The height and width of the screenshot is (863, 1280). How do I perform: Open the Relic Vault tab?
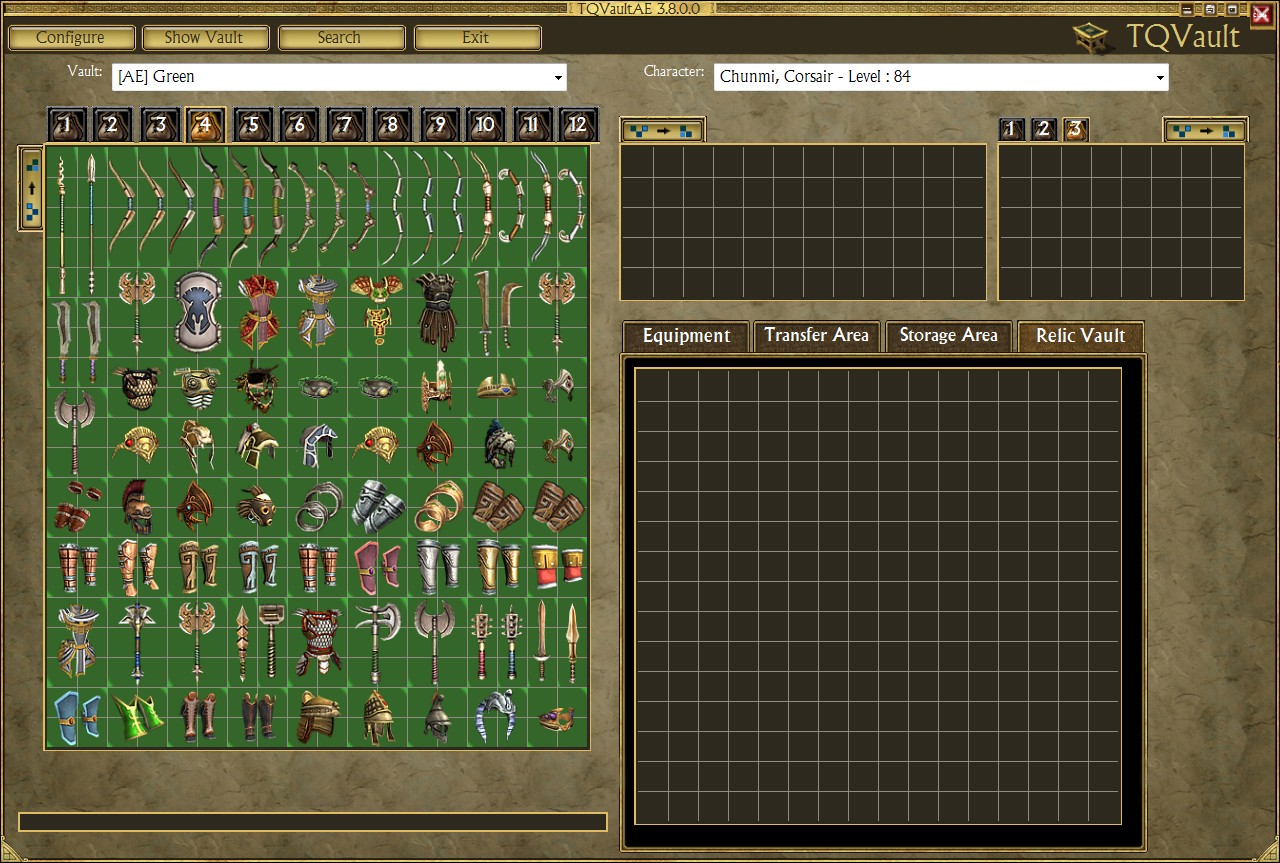pos(1080,336)
